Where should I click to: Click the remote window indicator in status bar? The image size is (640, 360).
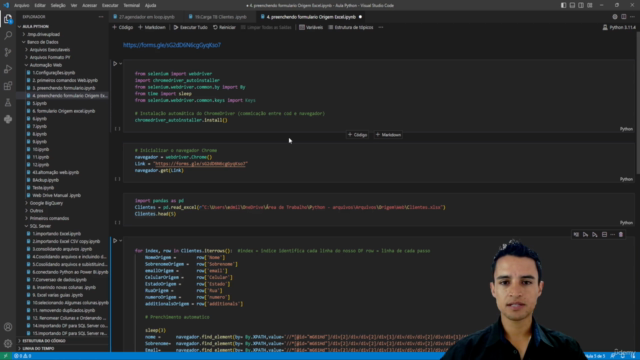coord(5,356)
